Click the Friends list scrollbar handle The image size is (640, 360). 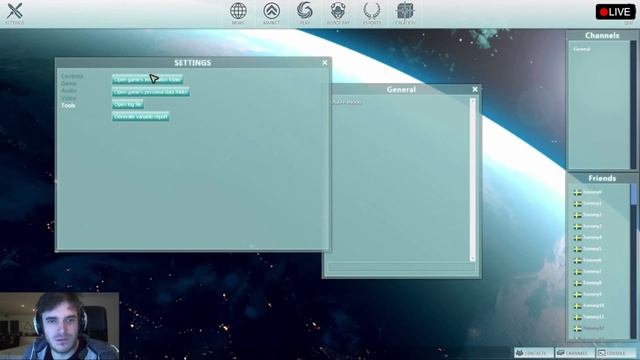(x=634, y=194)
